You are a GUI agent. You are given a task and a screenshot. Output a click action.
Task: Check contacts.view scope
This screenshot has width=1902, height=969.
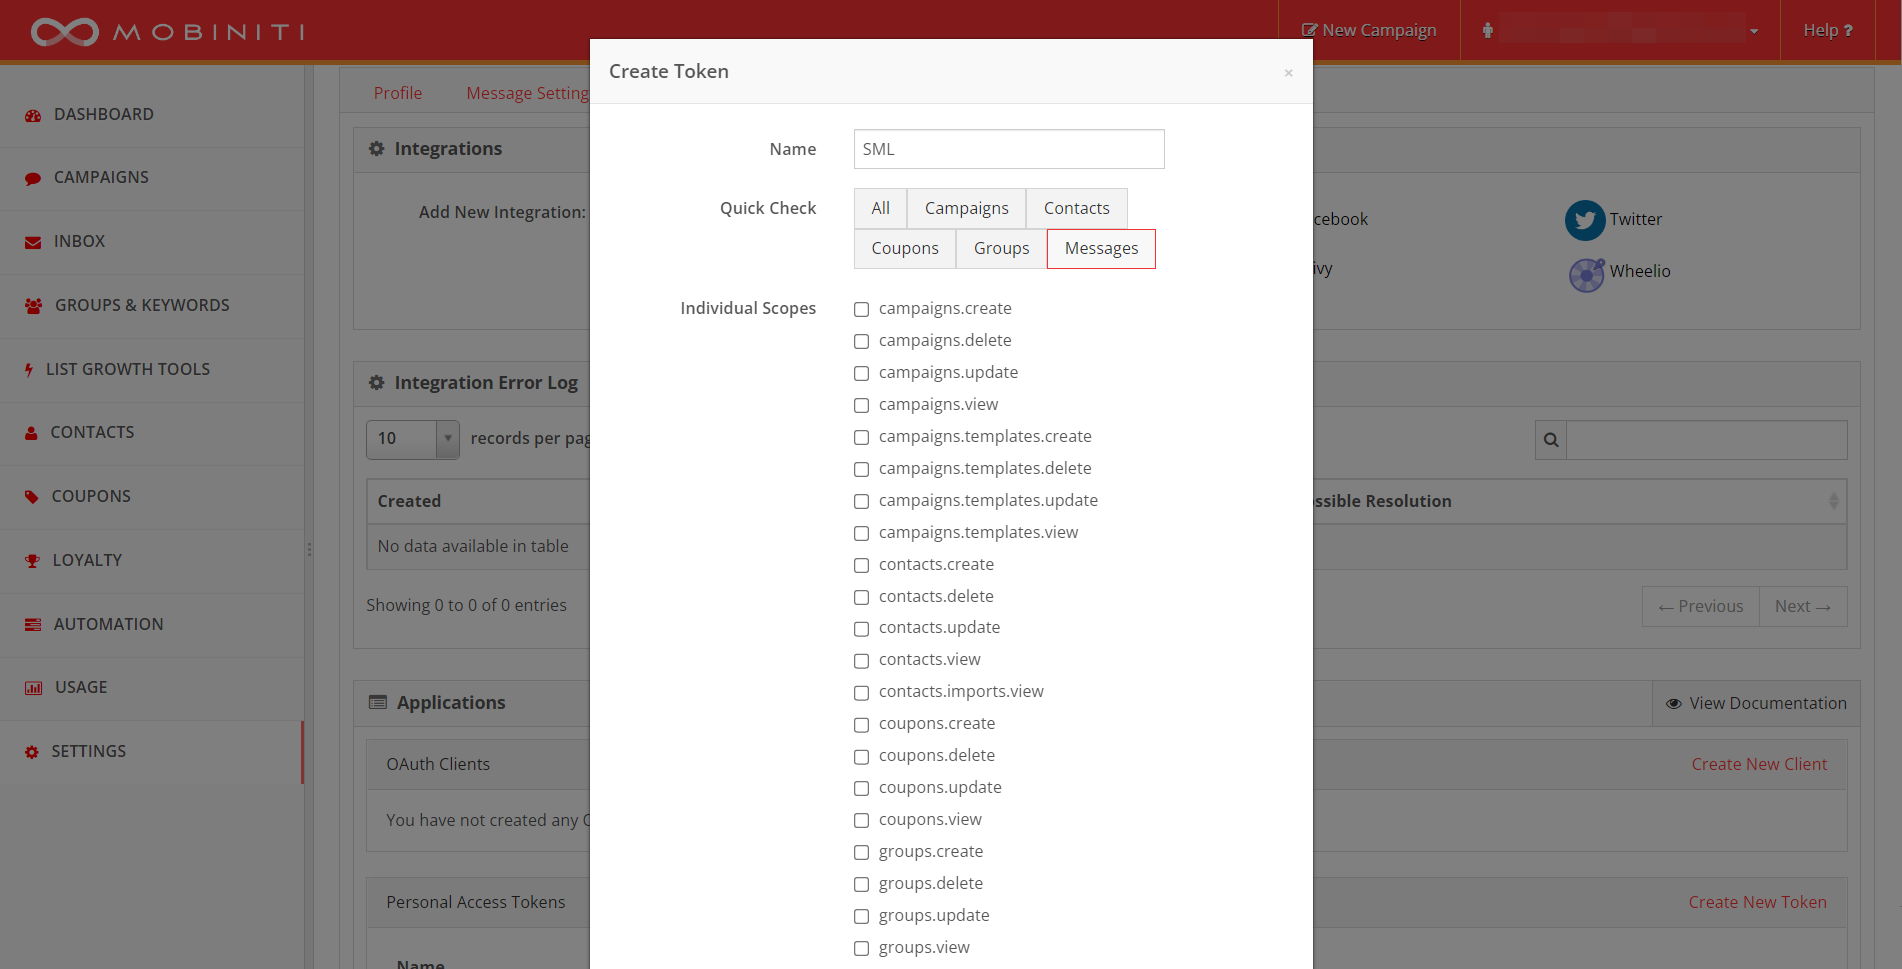pos(861,661)
